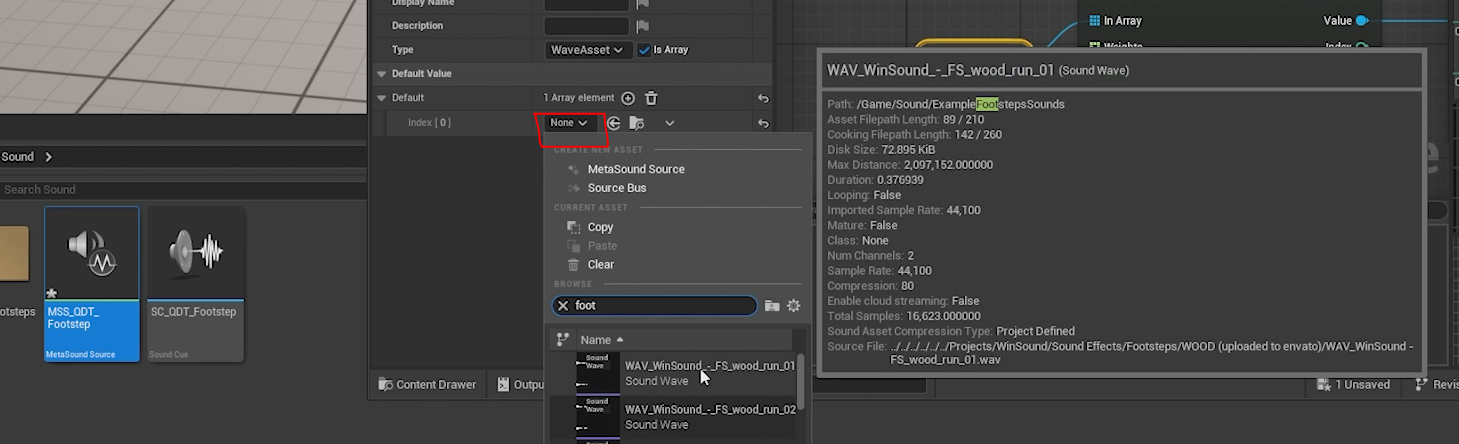The image size is (1459, 444).
Task: Choose Clear in the Current Asset menu
Action: click(x=601, y=265)
